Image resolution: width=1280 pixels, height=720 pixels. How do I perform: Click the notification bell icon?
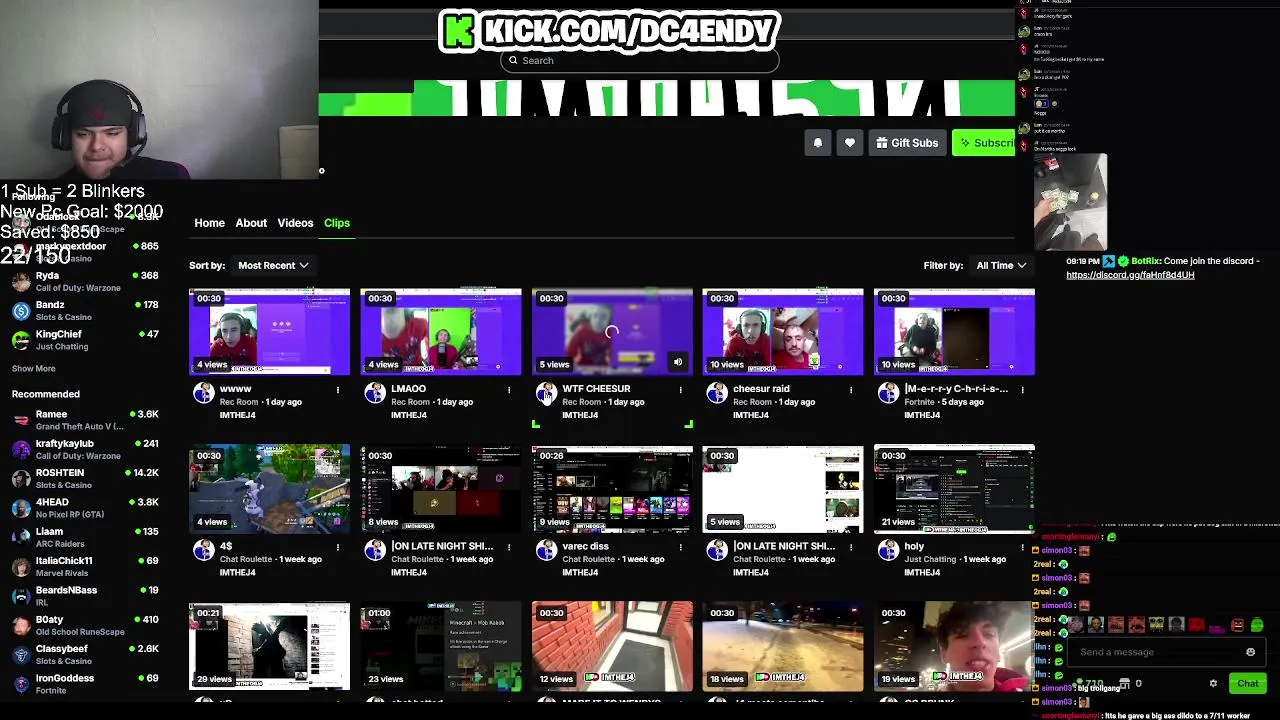817,143
